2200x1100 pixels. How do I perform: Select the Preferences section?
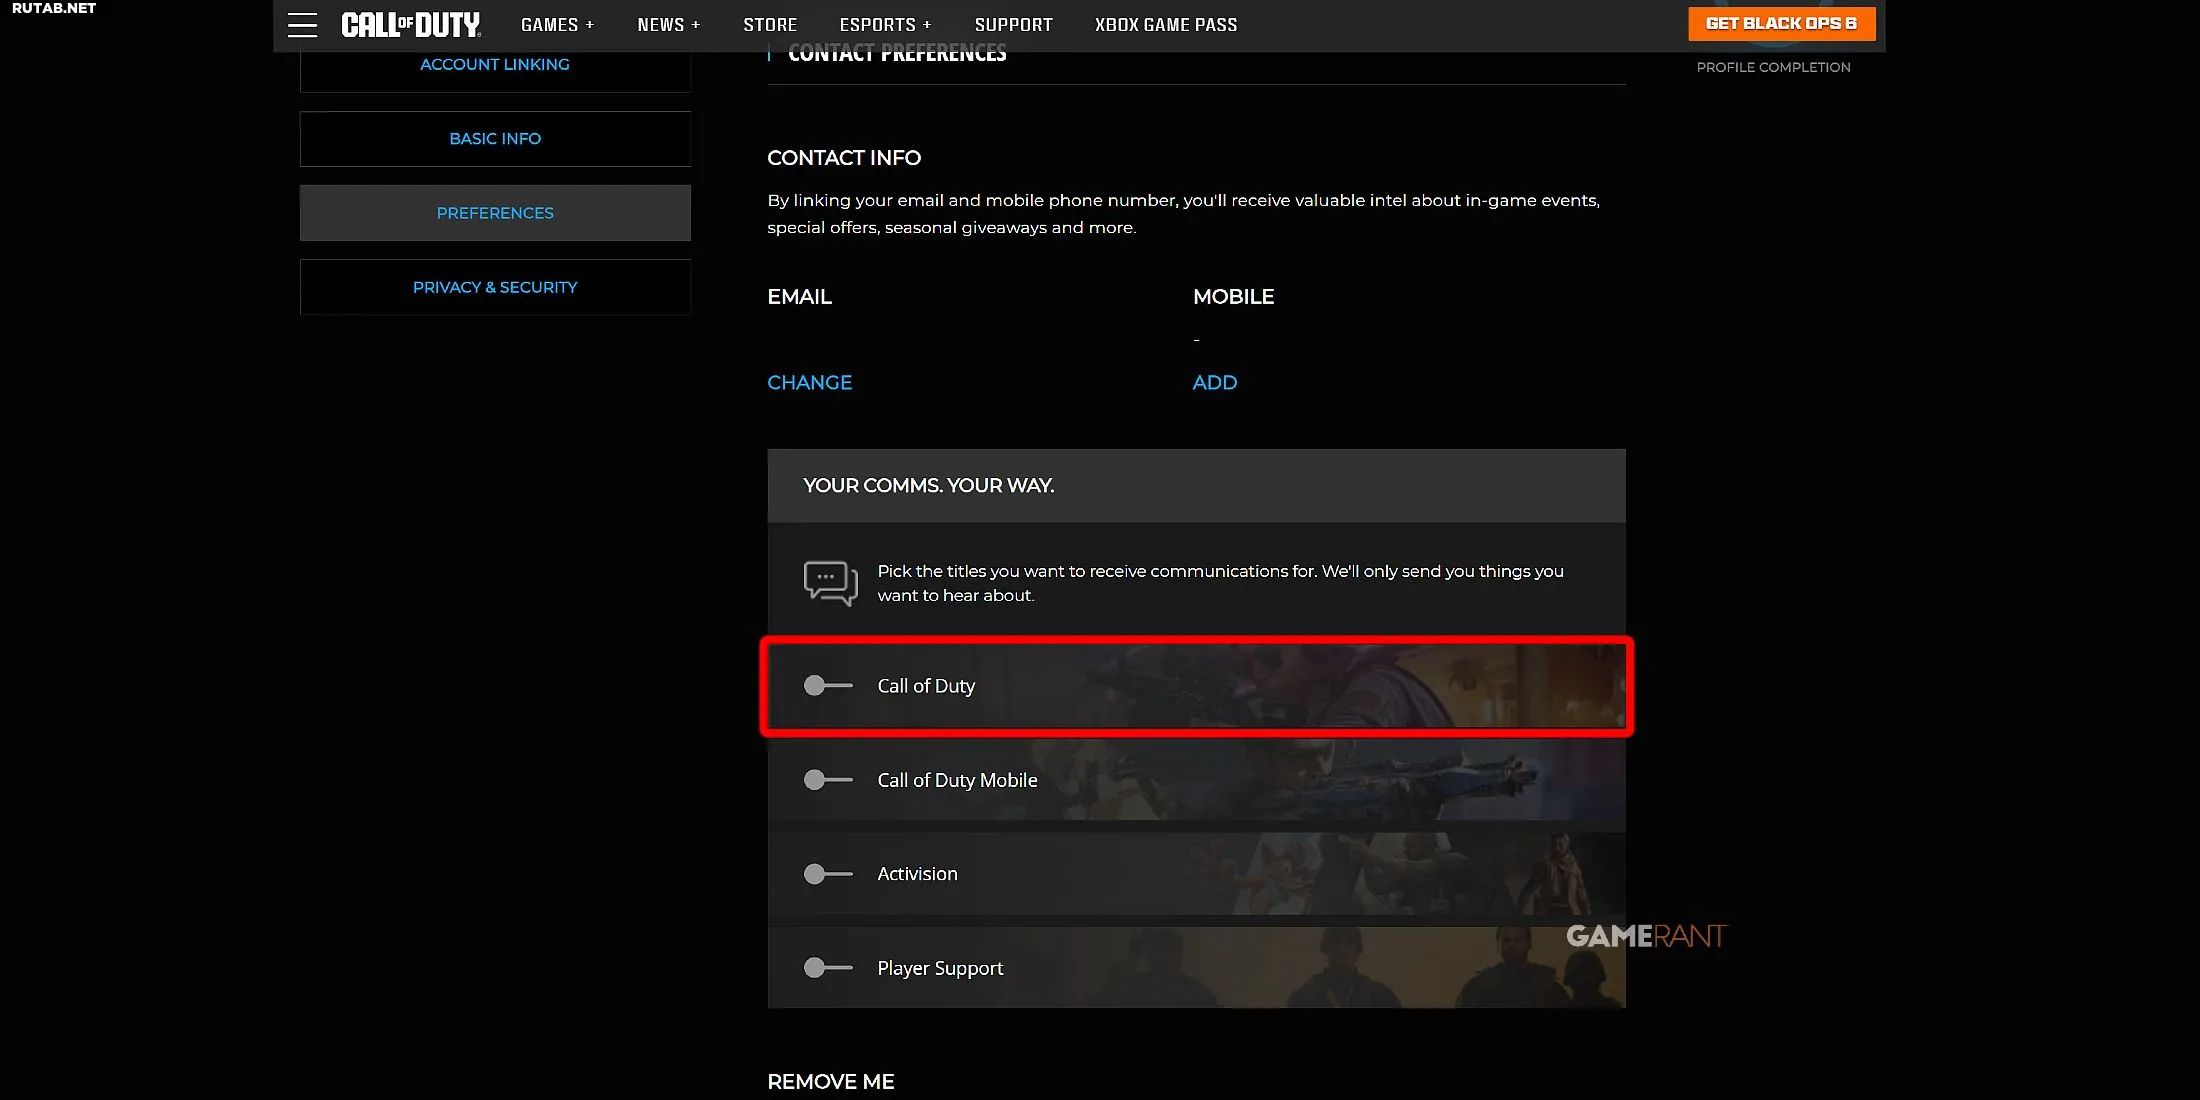[x=495, y=213]
